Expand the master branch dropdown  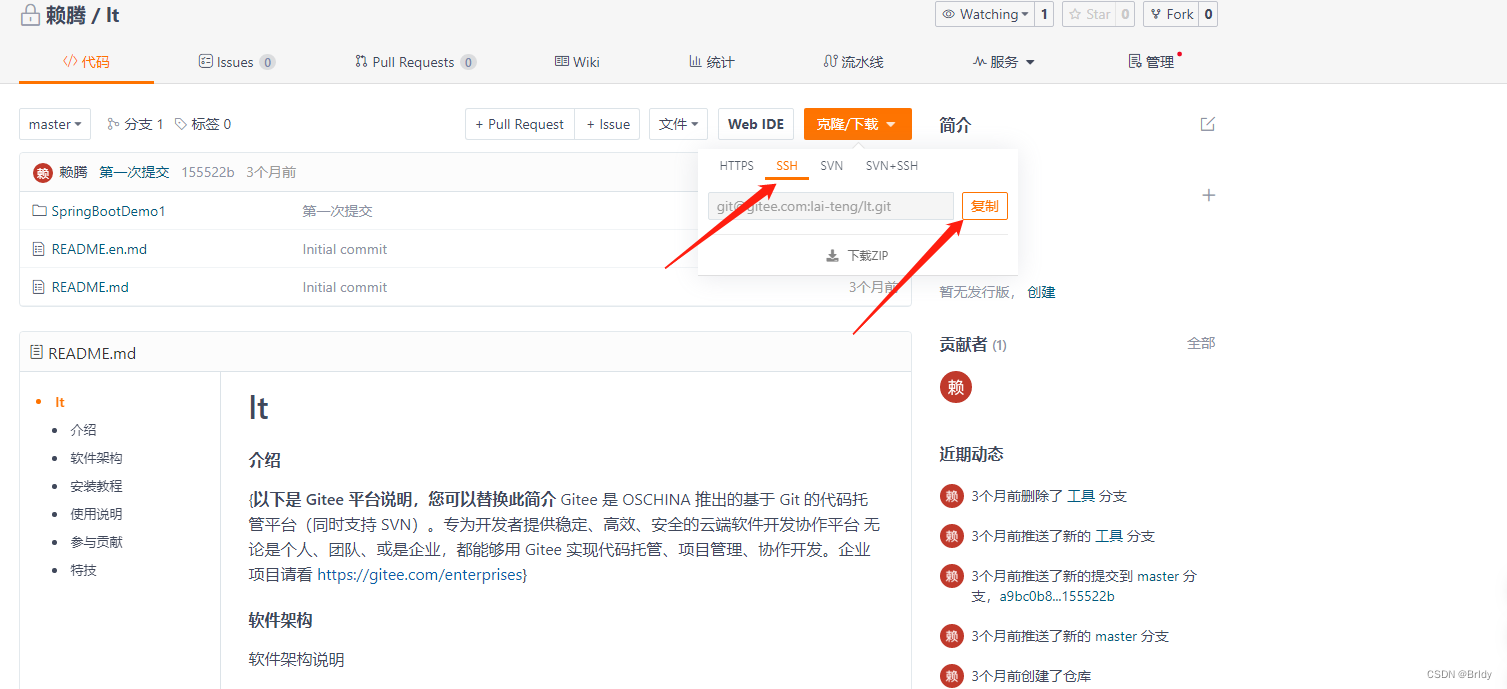point(55,124)
